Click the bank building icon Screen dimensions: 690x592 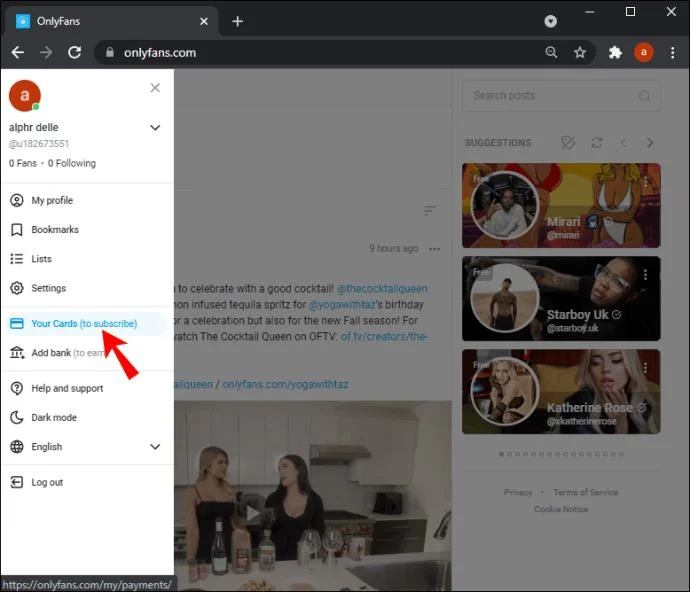17,353
